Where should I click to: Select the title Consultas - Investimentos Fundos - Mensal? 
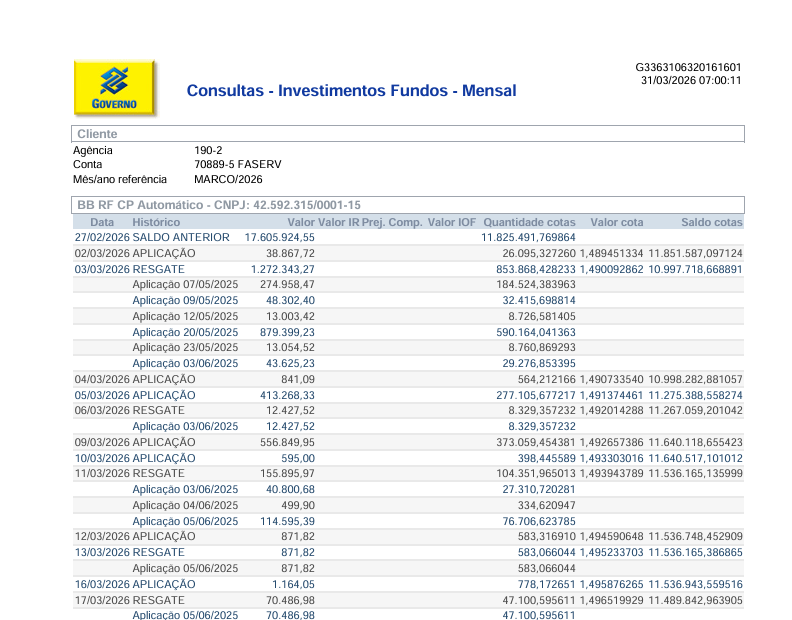tap(352, 90)
